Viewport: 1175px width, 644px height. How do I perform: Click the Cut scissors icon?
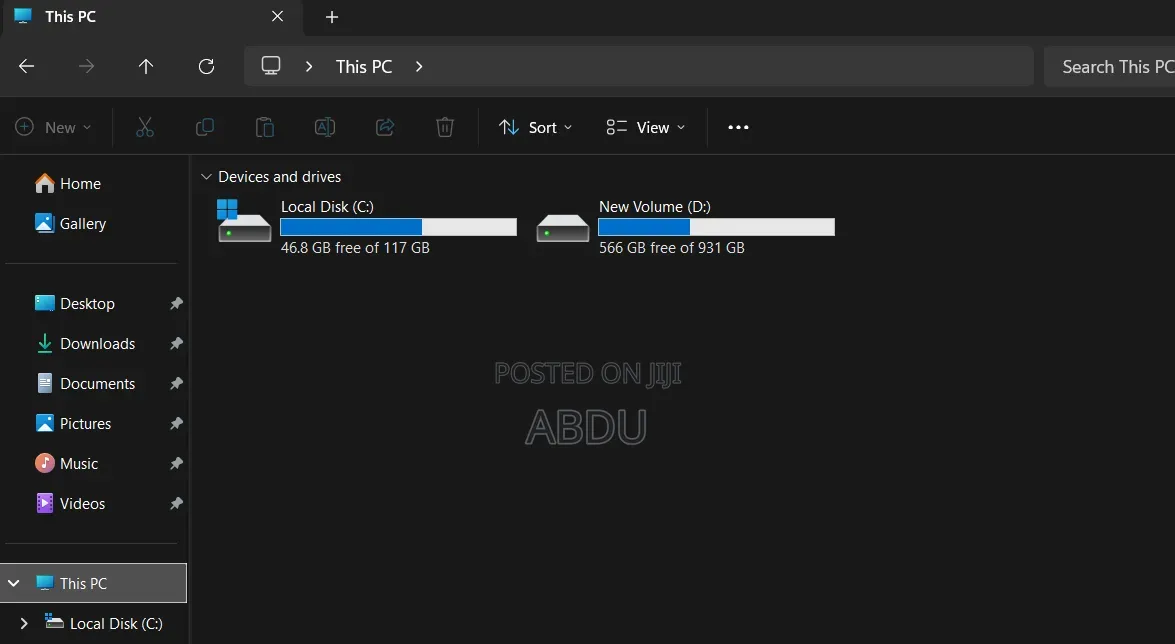click(x=145, y=127)
